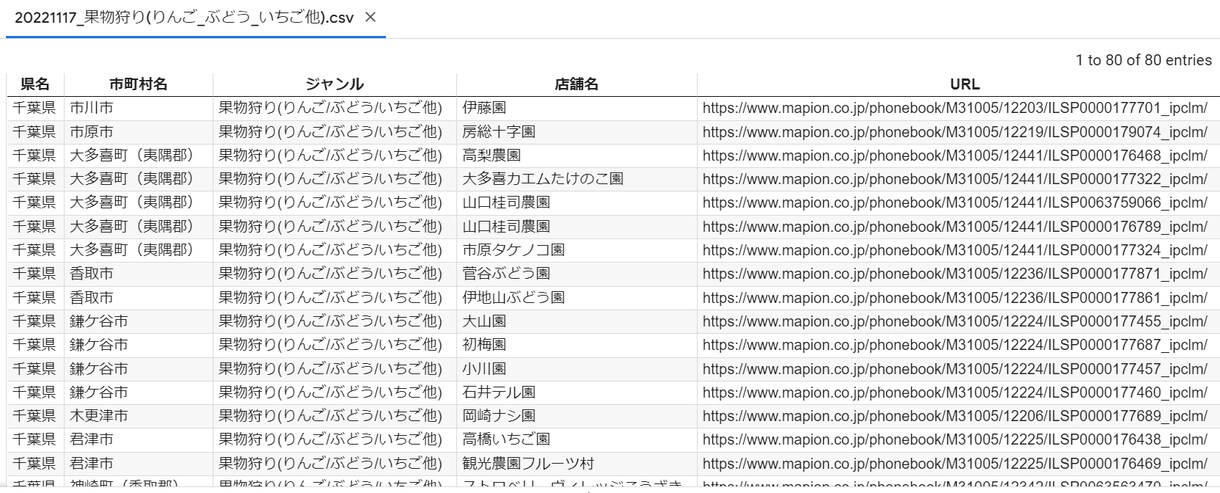Viewport: 1220px width, 493px height.
Task: Click 千葉県 cell in 岡崎ナシ園 row
Action: click(x=35, y=416)
